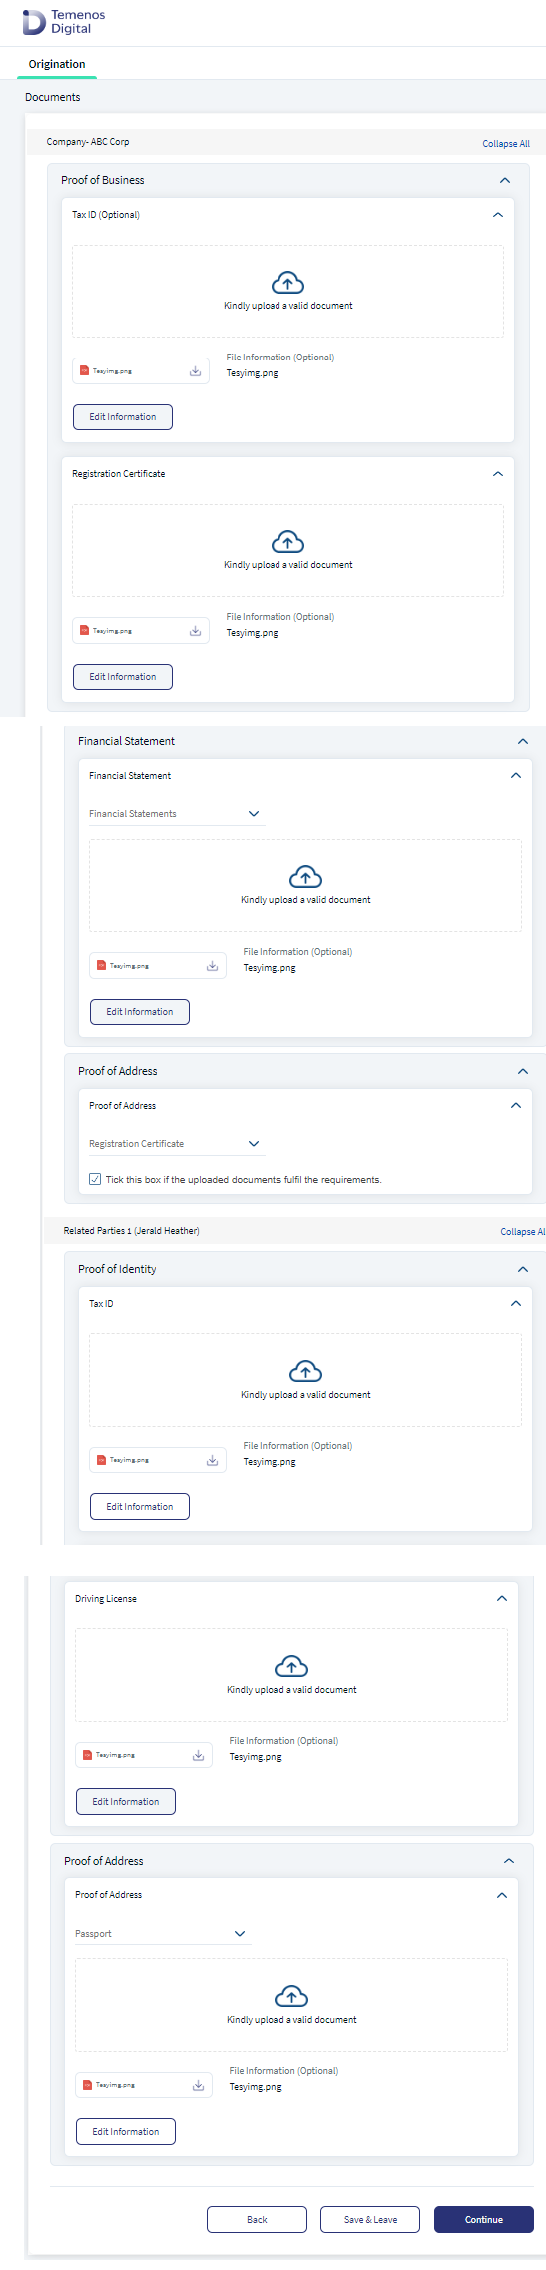Download the Driving License uploaded file
The width and height of the screenshot is (546, 2270).
(x=199, y=1755)
